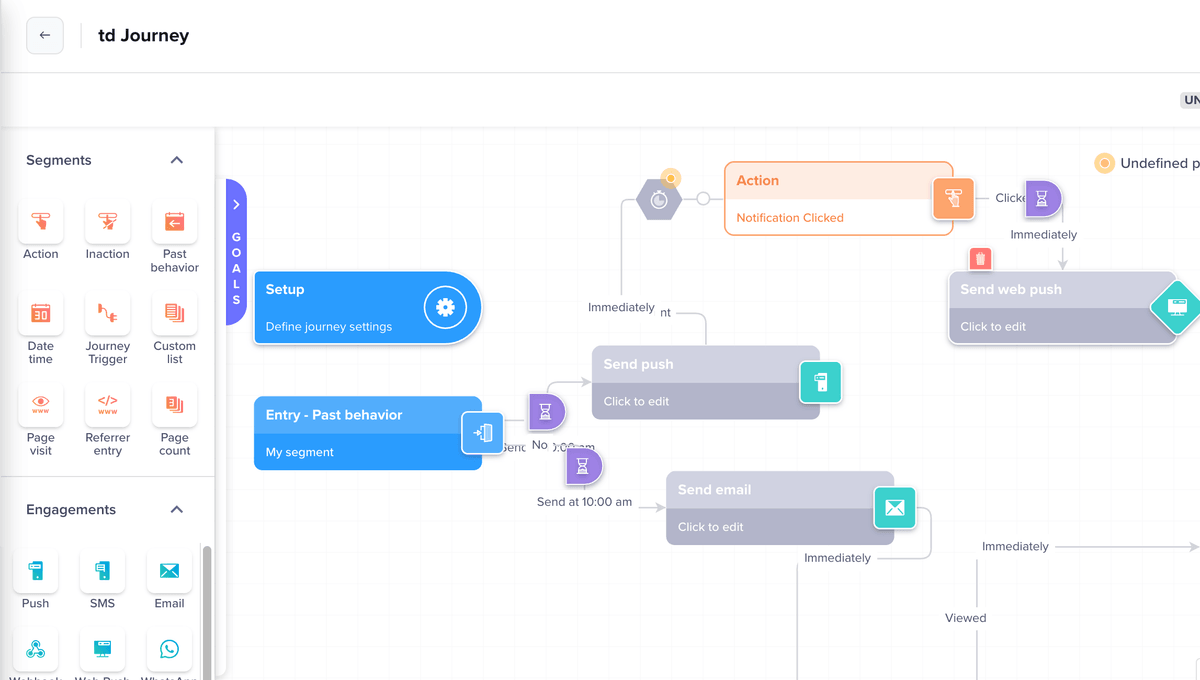Select the Push engagement icon
This screenshot has height=680, width=1200.
coord(36,571)
